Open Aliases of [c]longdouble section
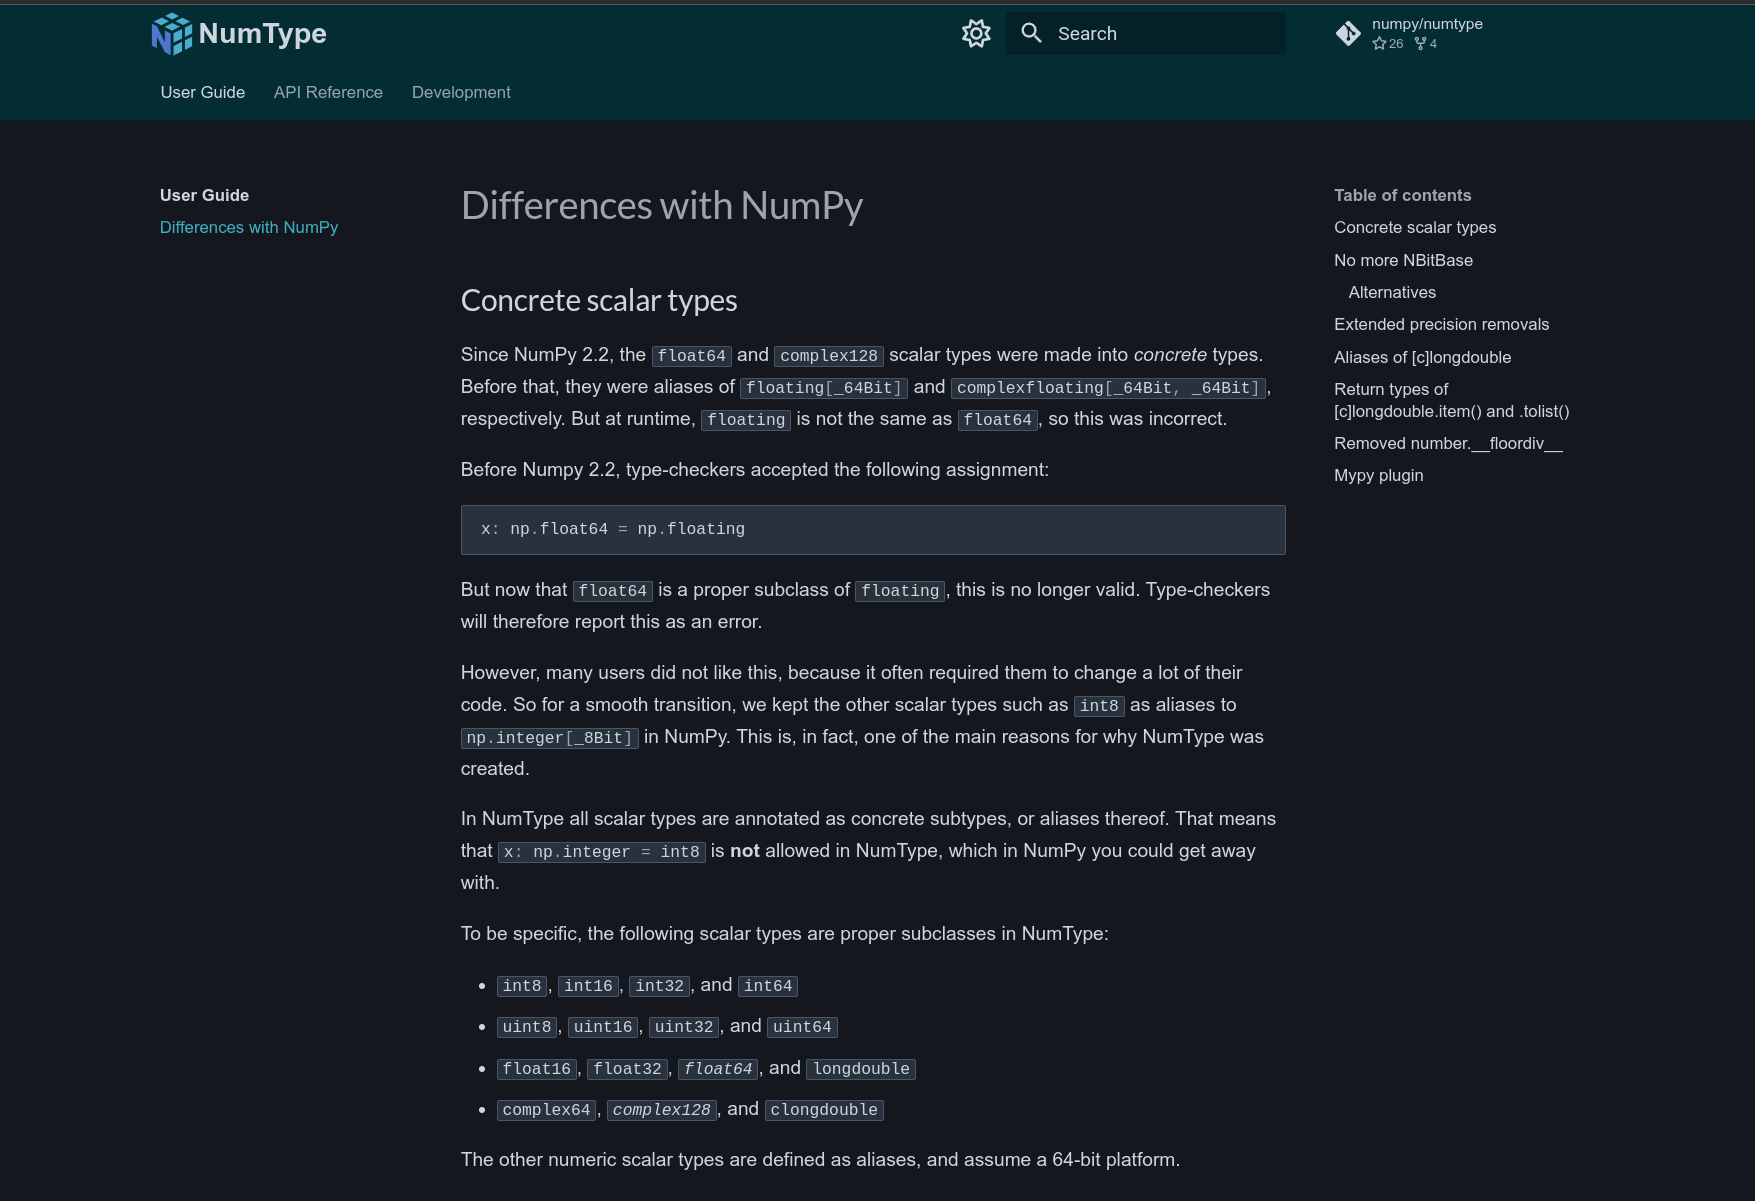The image size is (1755, 1201). (x=1422, y=357)
